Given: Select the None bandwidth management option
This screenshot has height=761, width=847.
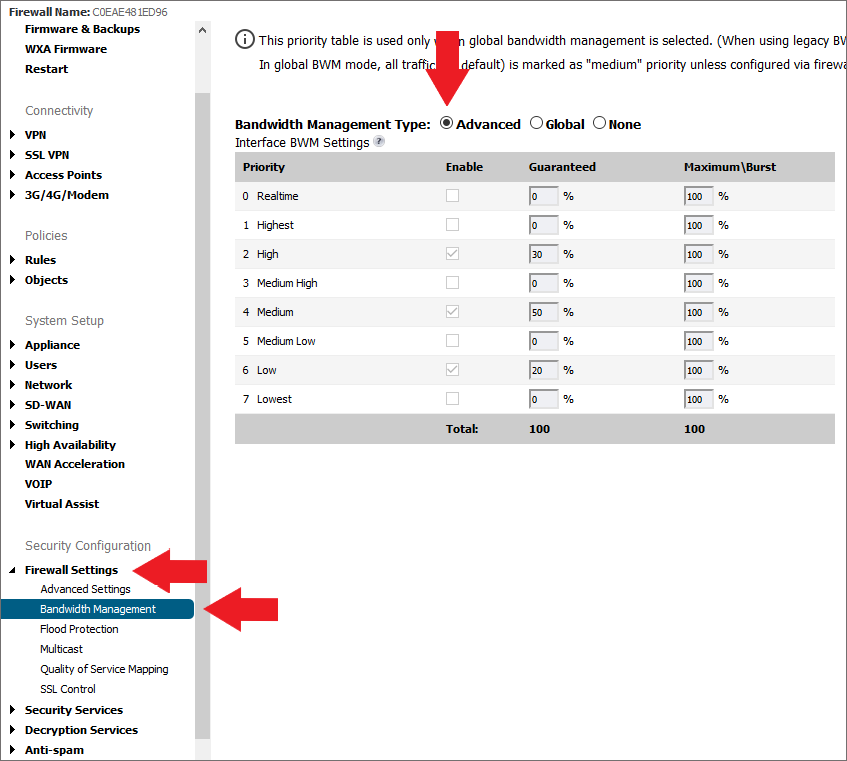Looking at the screenshot, I should point(600,124).
